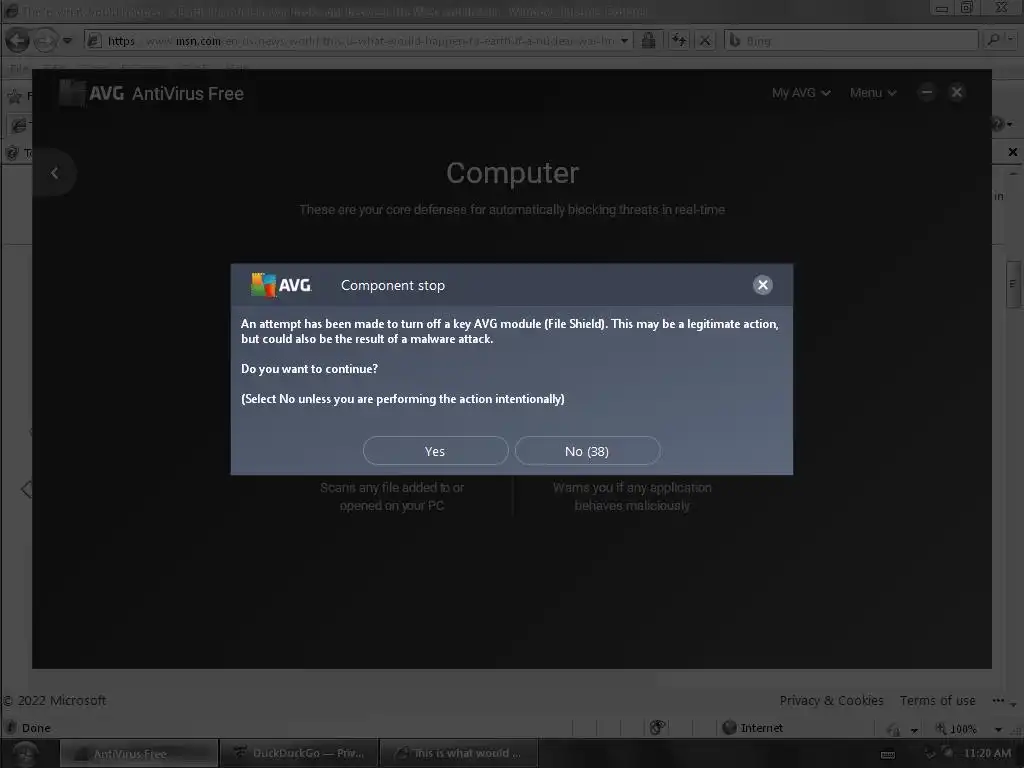This screenshot has height=768, width=1024.
Task: Focus the Bing search box
Action: pos(852,40)
